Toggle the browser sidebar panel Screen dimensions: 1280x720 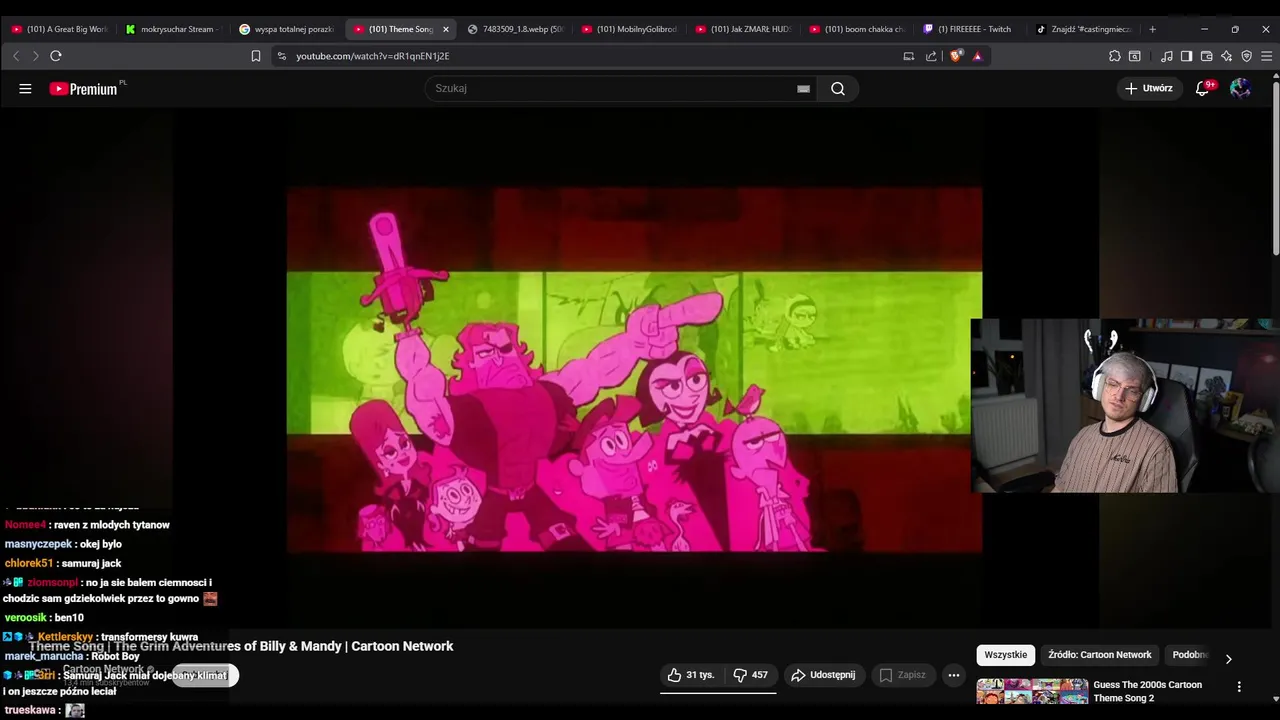pos(1186,56)
